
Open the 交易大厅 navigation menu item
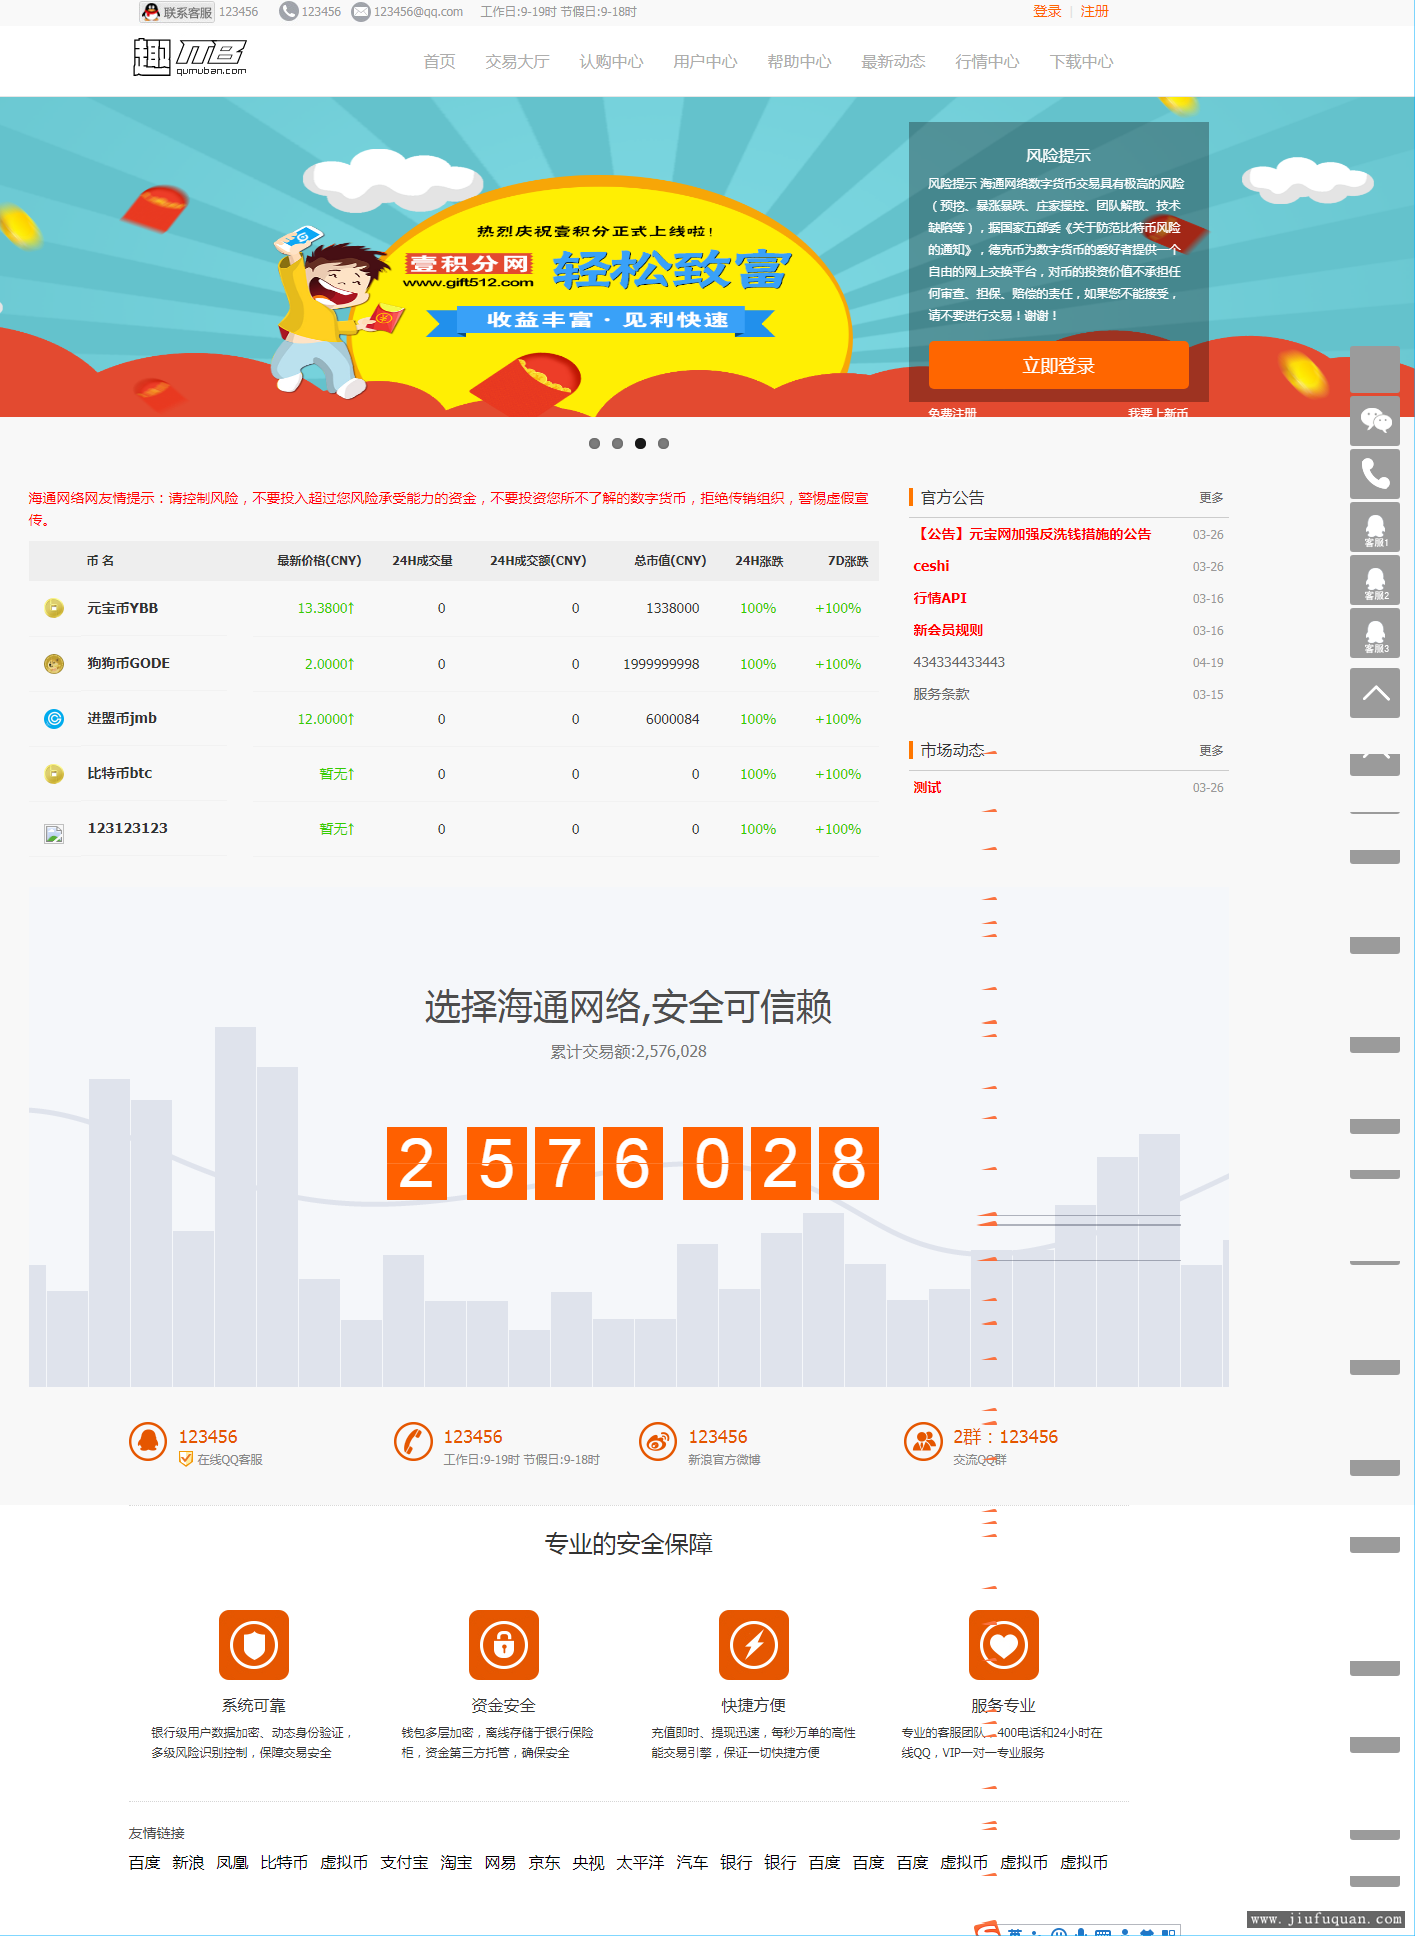coord(517,62)
